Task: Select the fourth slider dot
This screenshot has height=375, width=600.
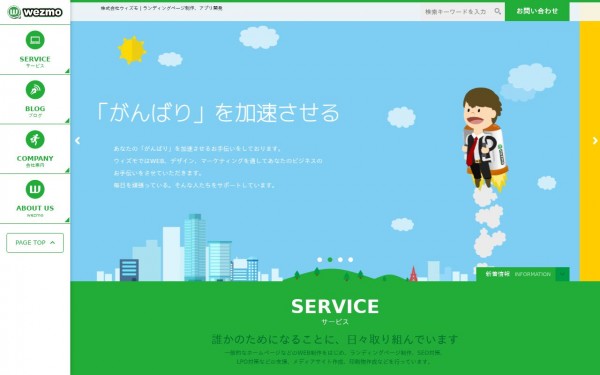Action: (x=351, y=259)
